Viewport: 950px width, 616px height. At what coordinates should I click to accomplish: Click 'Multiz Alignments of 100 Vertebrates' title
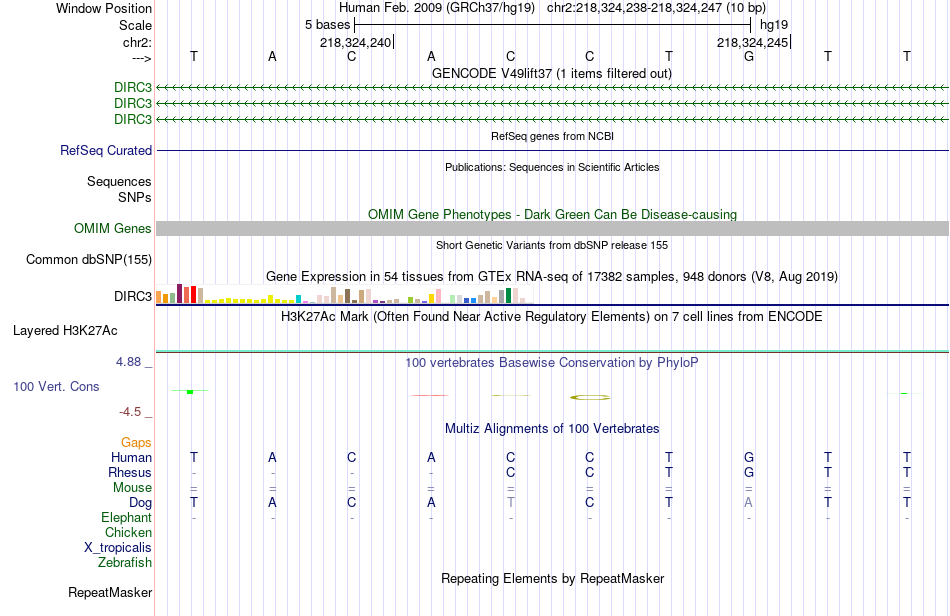552,428
